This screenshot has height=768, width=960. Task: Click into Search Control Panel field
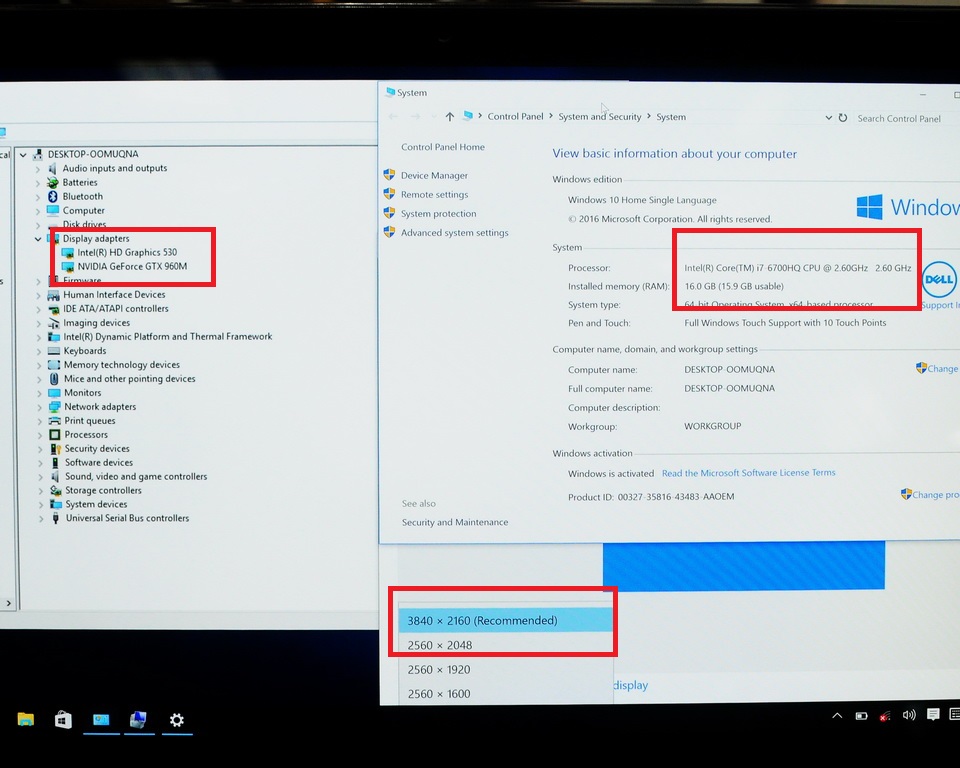(x=906, y=118)
